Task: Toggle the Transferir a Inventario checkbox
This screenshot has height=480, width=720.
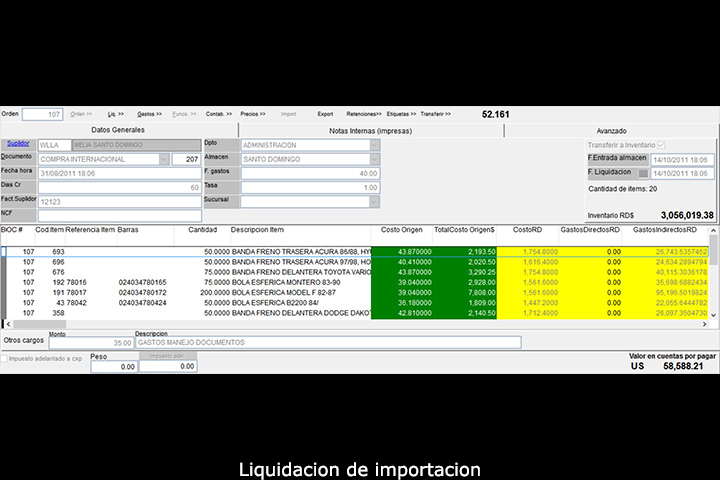Action: 659,145
